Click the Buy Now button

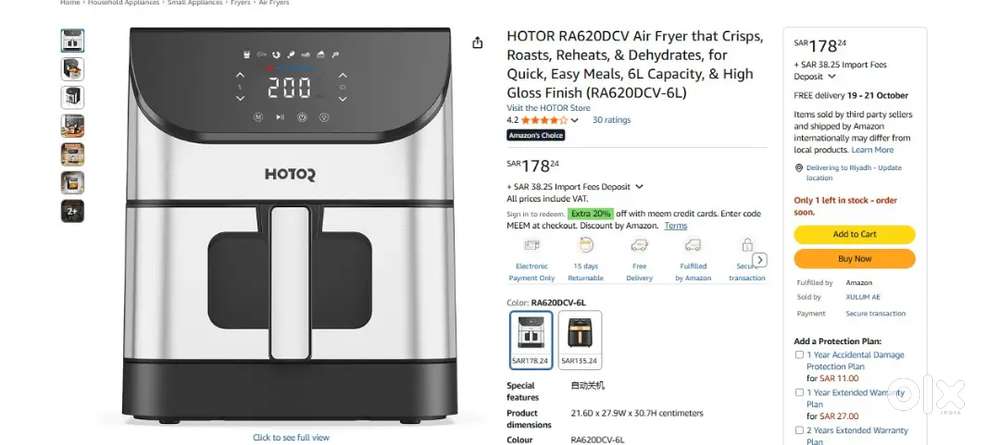(x=855, y=259)
